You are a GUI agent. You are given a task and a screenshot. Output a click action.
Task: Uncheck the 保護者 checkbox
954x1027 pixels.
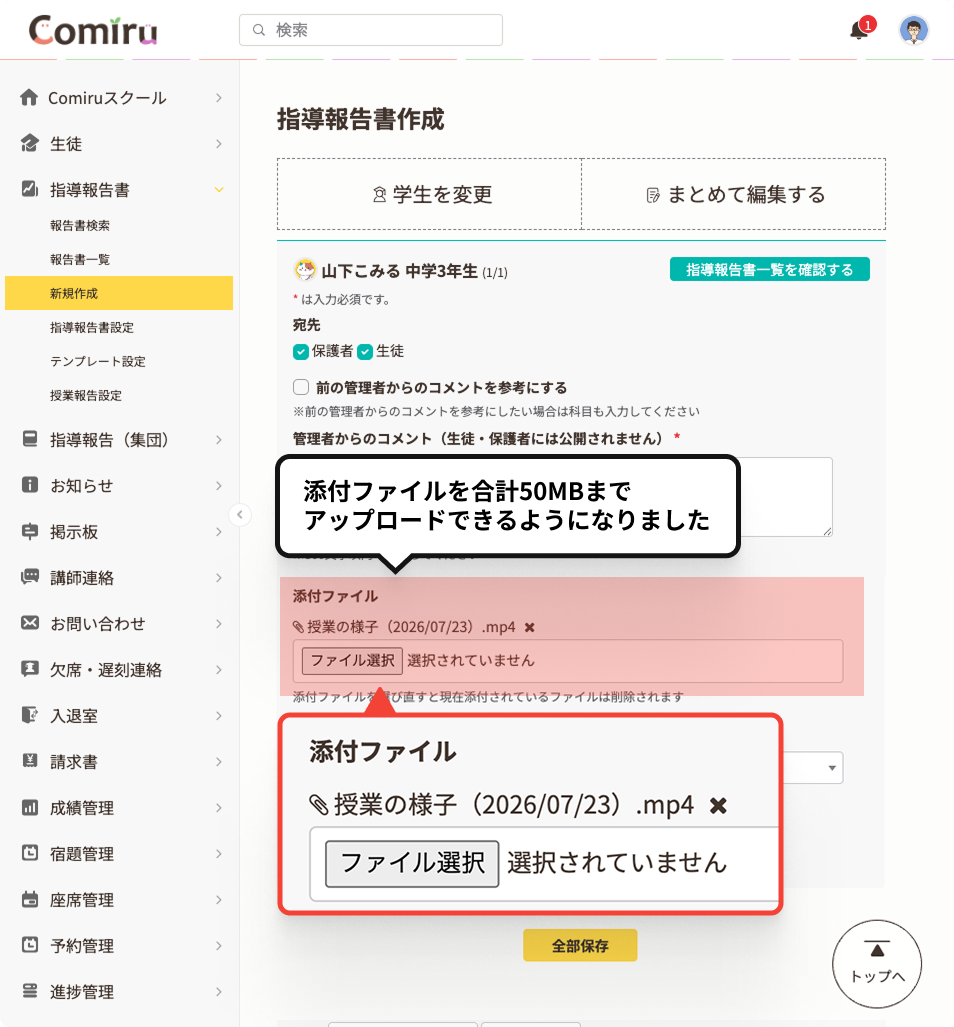point(301,352)
